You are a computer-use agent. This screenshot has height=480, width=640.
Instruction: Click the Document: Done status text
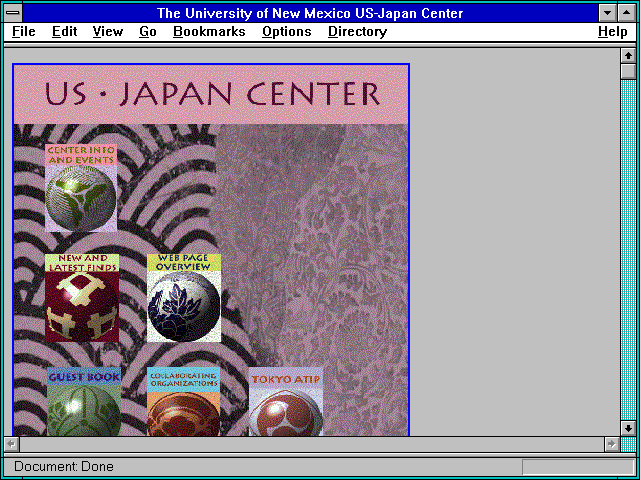pyautogui.click(x=64, y=467)
